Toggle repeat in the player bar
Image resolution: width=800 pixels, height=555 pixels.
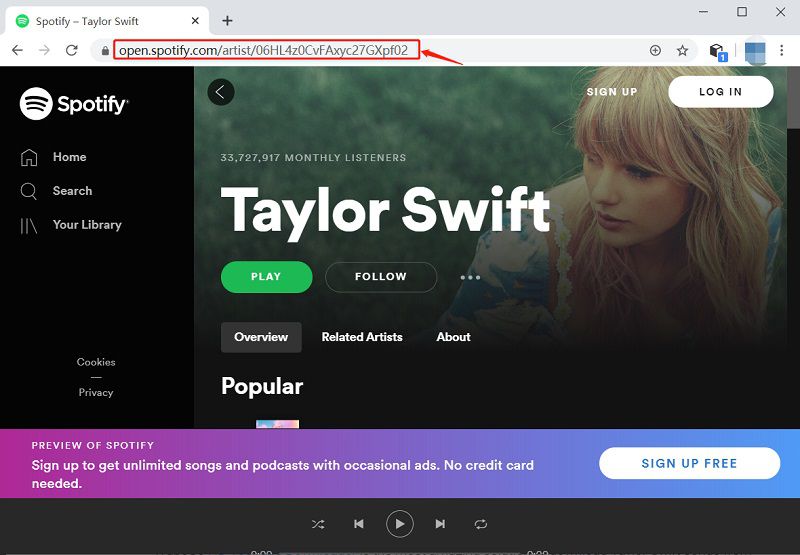pyautogui.click(x=481, y=524)
